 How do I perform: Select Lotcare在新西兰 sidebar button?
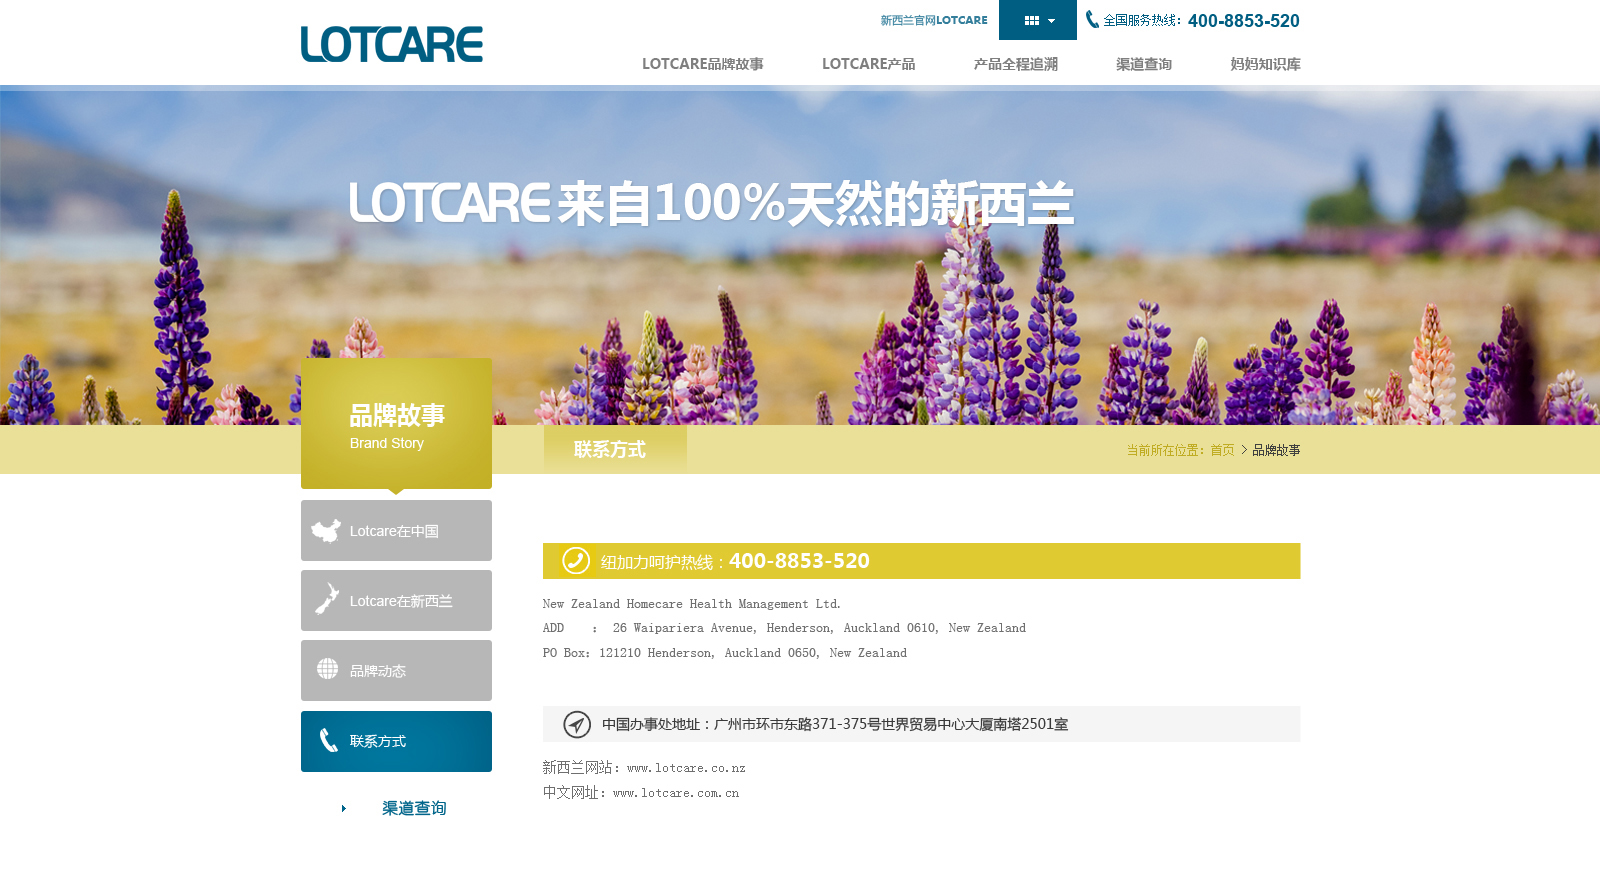pos(396,600)
